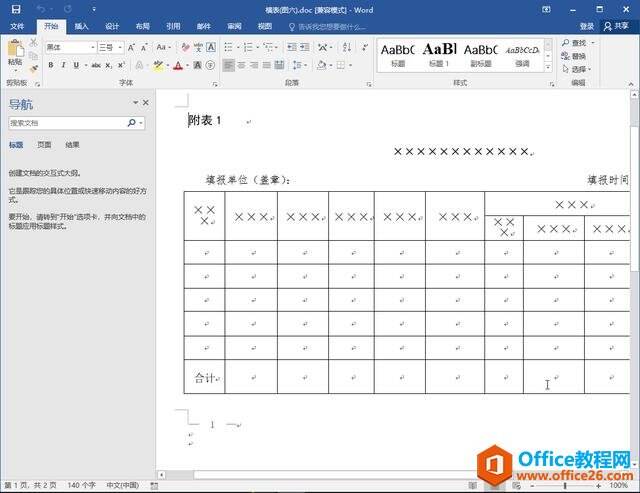Show paragraph marks icon
The height and width of the screenshot is (493, 640).
pos(365,47)
